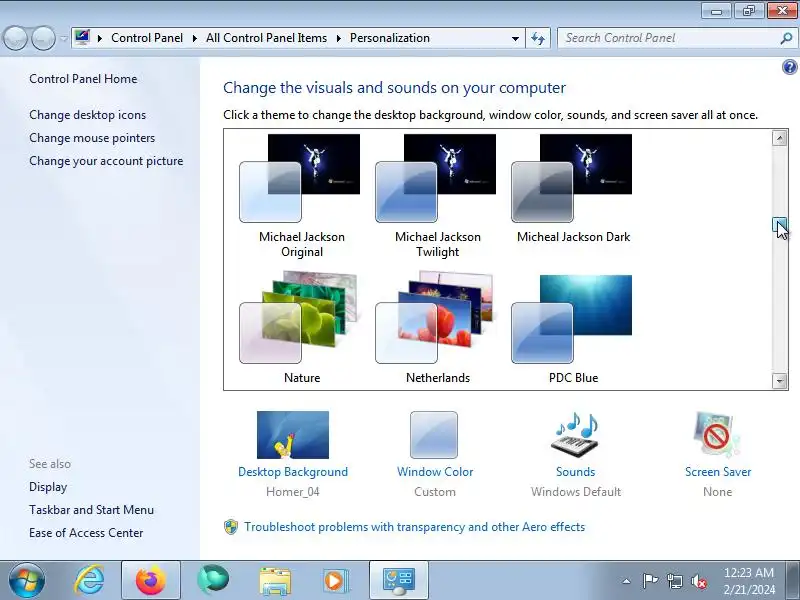The height and width of the screenshot is (600, 800).
Task: Apply the Micheal Jackson Dark theme
Action: point(573,189)
